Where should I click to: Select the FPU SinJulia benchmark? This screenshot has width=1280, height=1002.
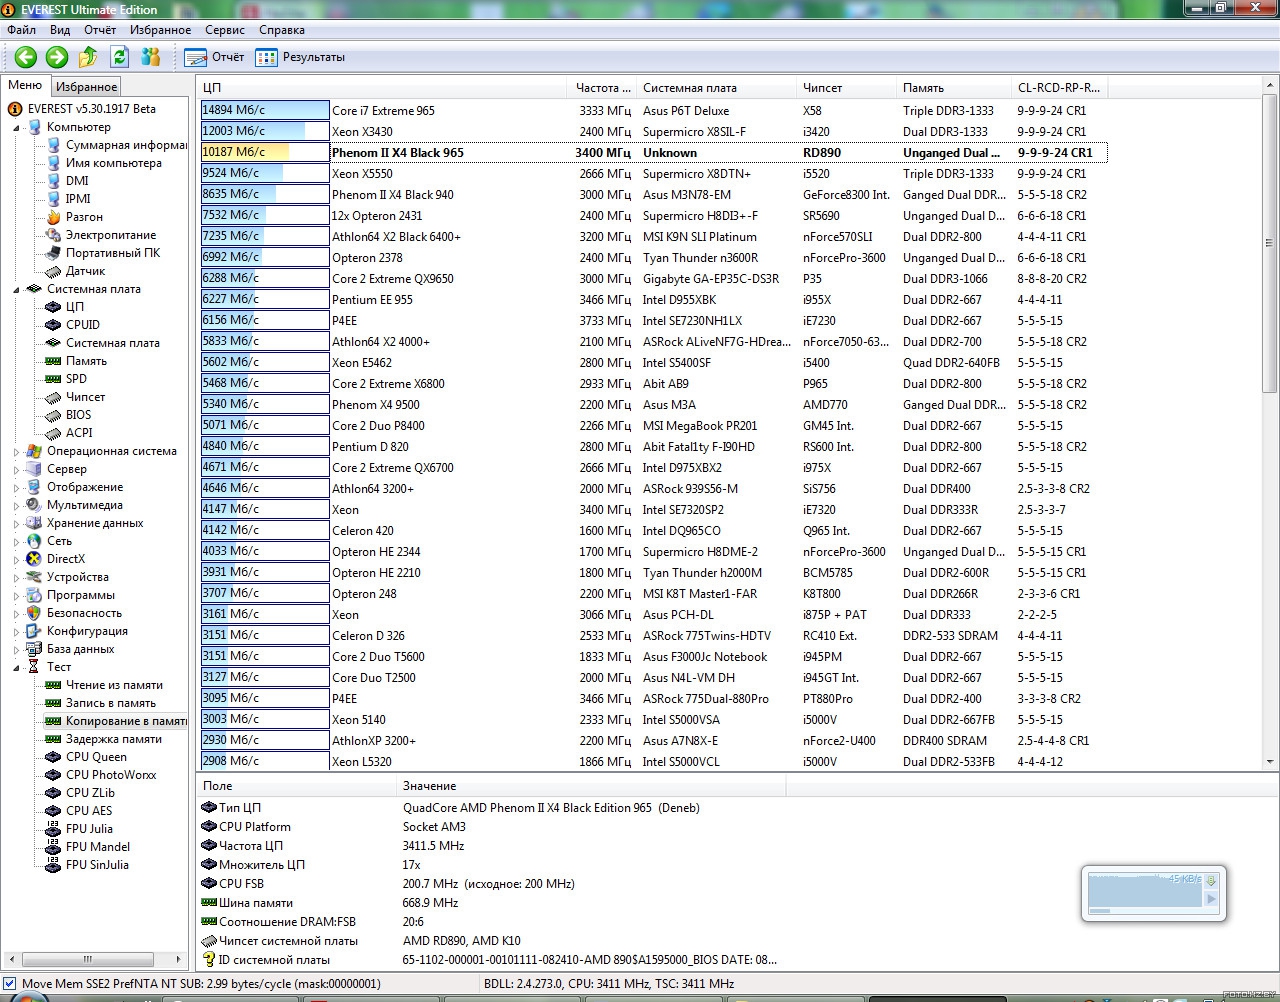point(97,865)
